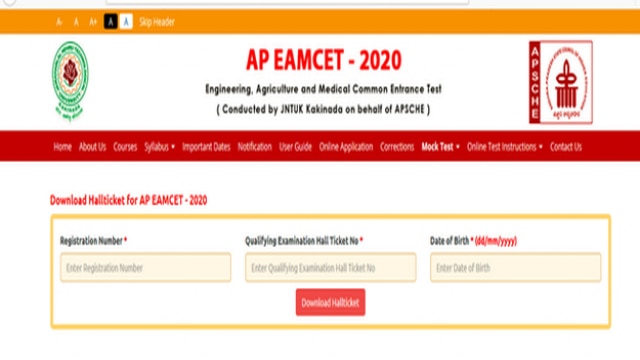Click the 'Date of Birth' label

point(449,241)
